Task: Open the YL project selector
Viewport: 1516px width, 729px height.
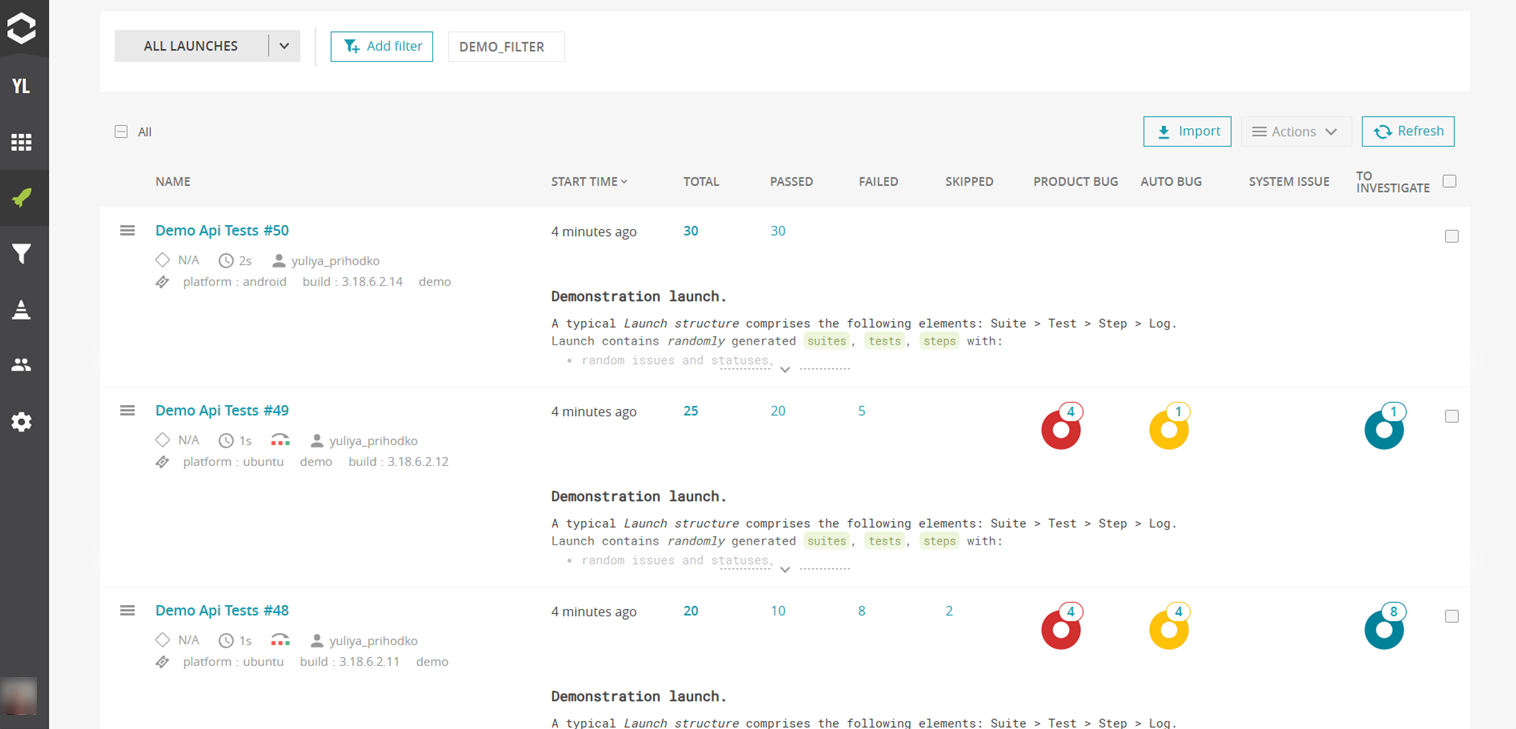Action: coord(21,86)
